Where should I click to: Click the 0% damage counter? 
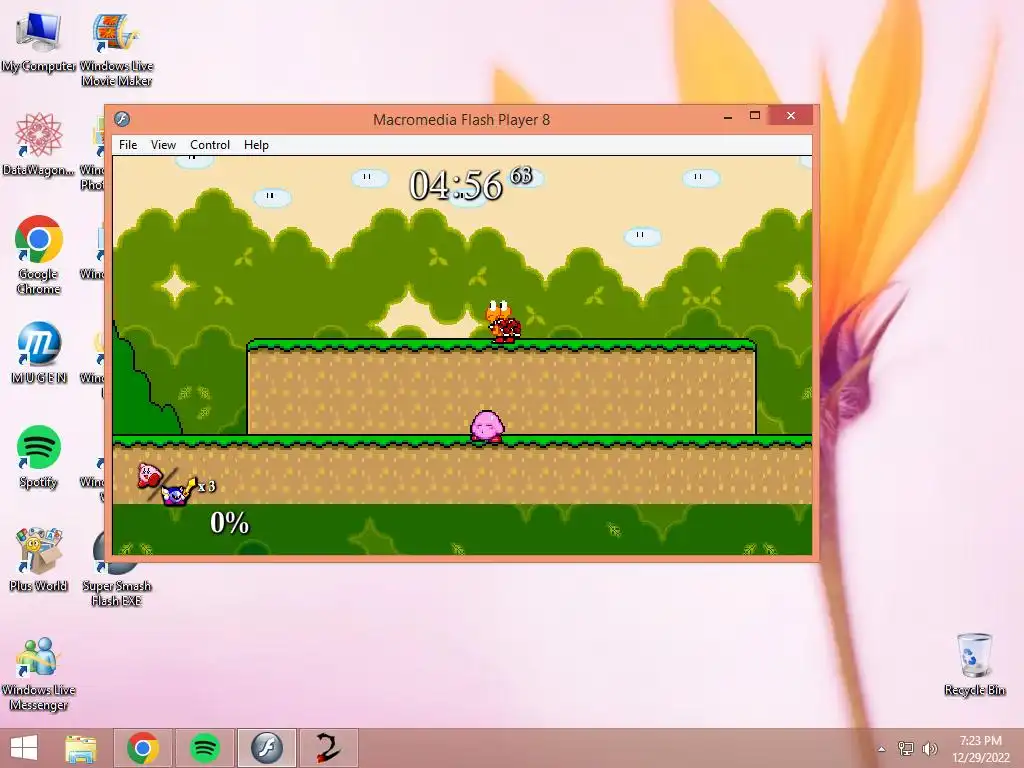[229, 522]
